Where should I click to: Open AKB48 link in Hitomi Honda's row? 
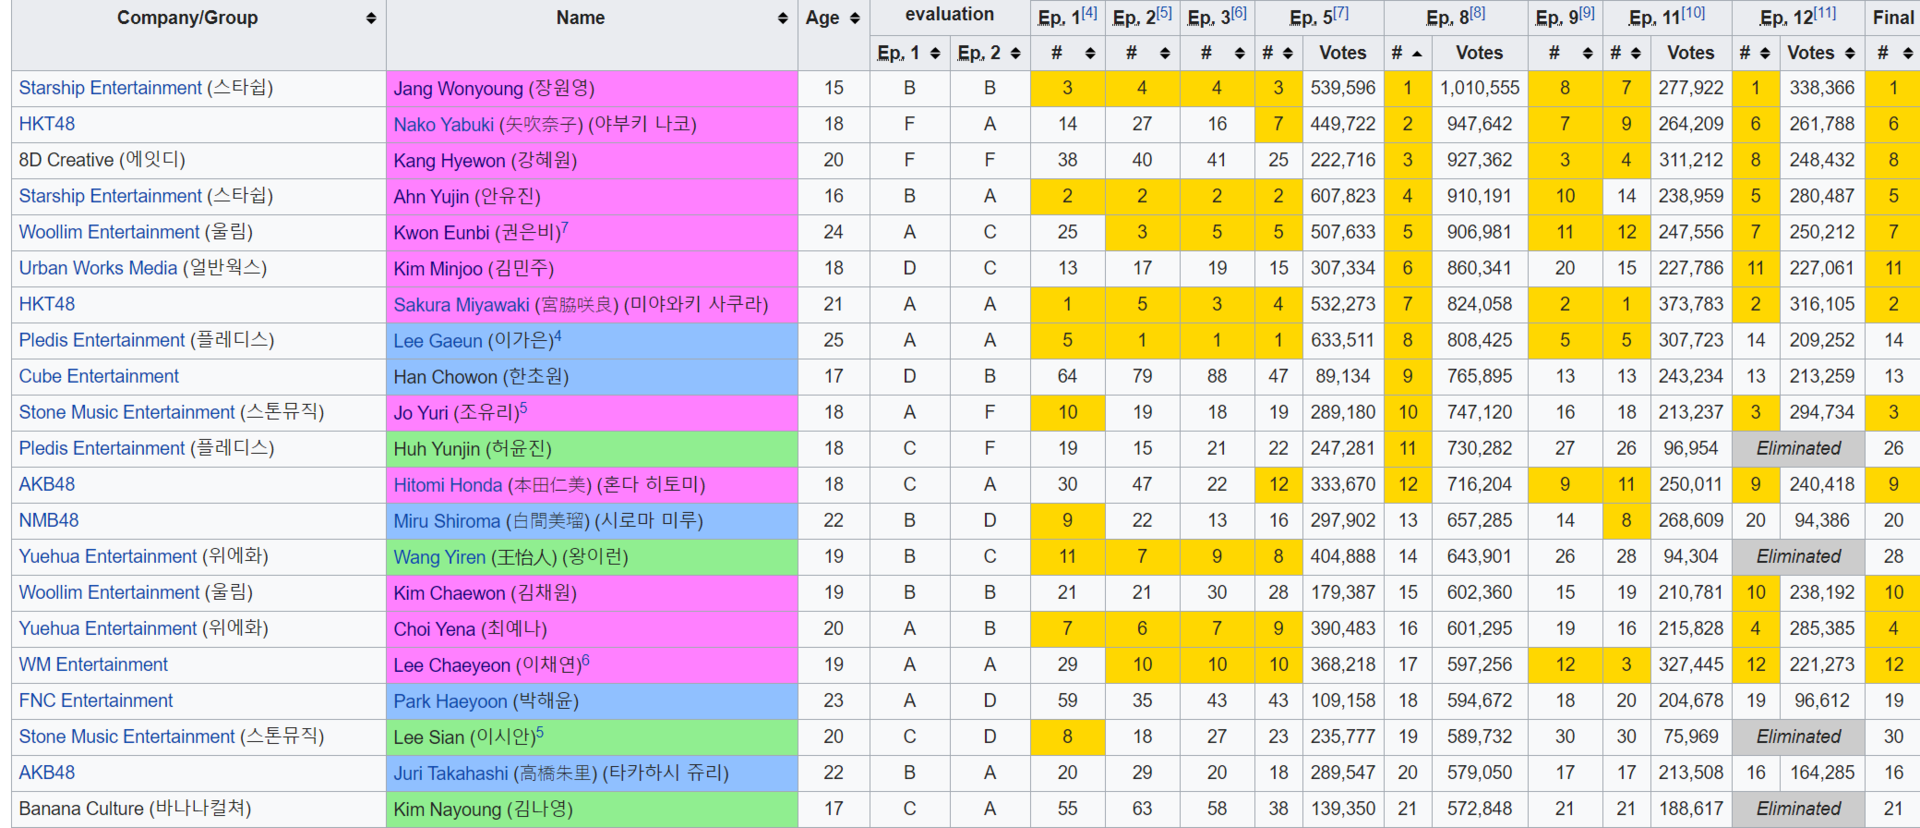(x=47, y=484)
